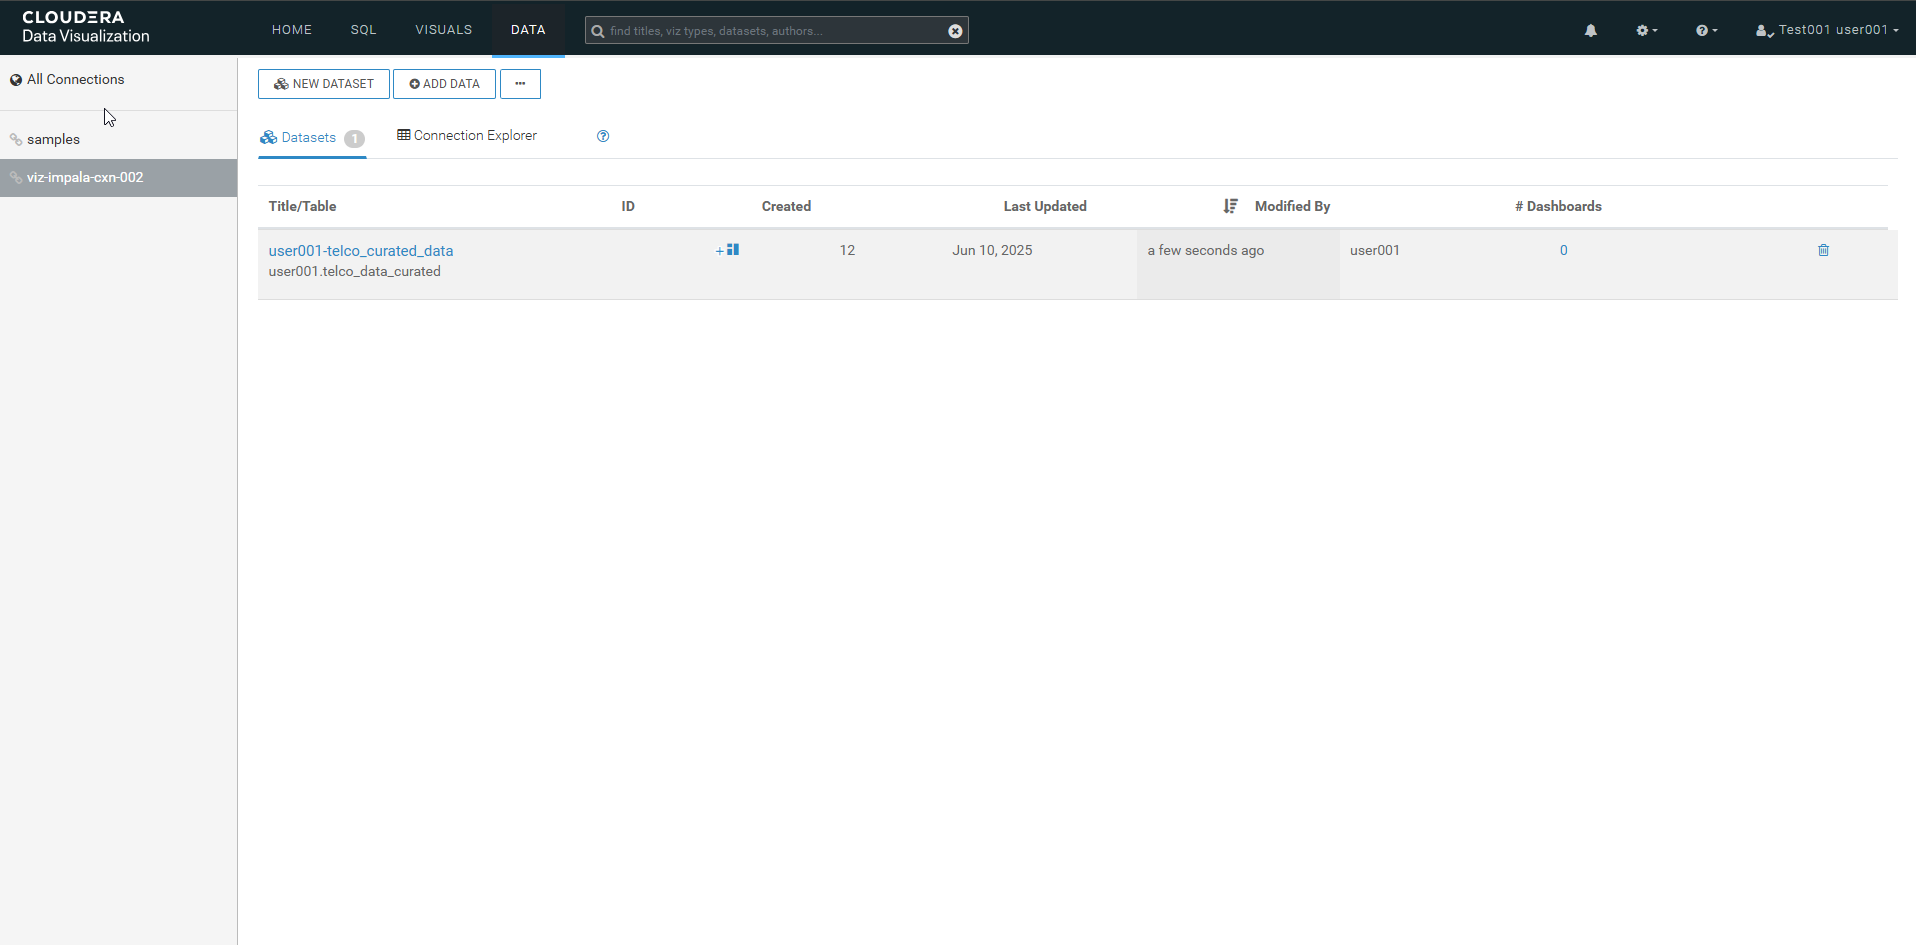Sort by Modified By column header
1916x945 pixels.
1292,207
